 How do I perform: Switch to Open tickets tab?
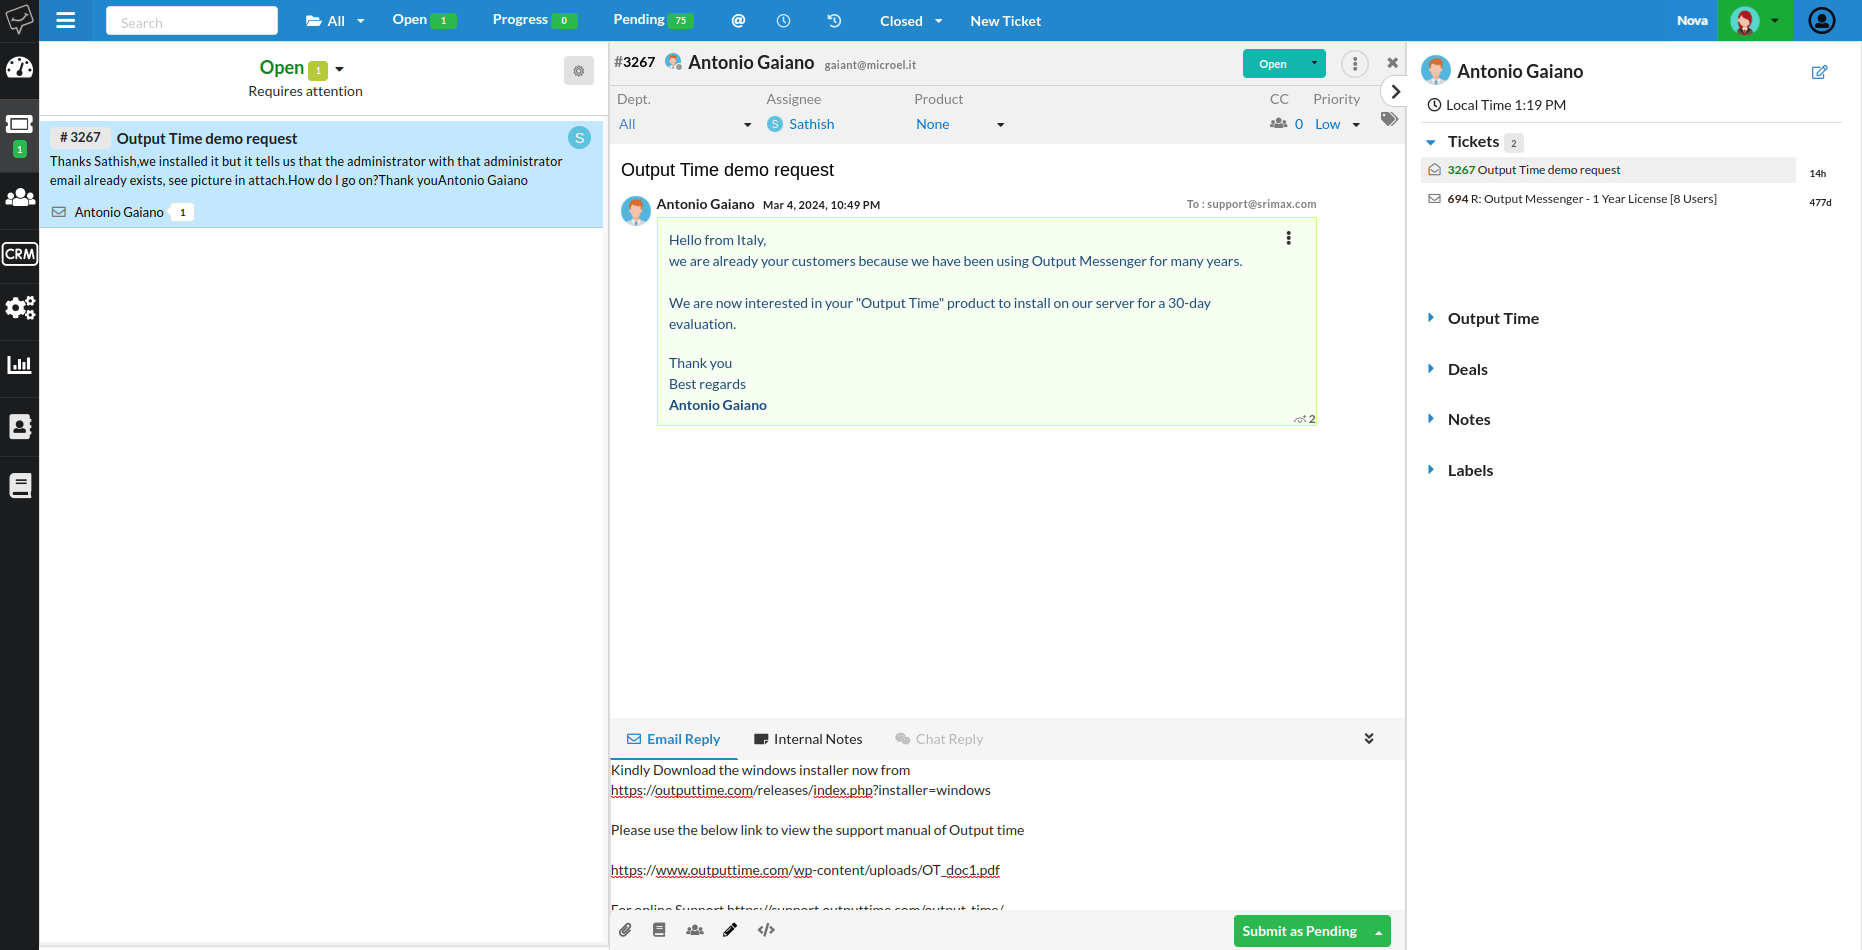click(424, 20)
